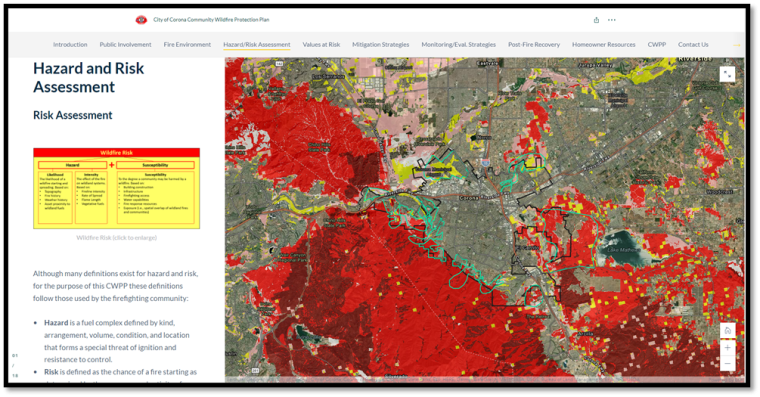
Task: Open the three-dots more options menu
Action: click(x=612, y=20)
